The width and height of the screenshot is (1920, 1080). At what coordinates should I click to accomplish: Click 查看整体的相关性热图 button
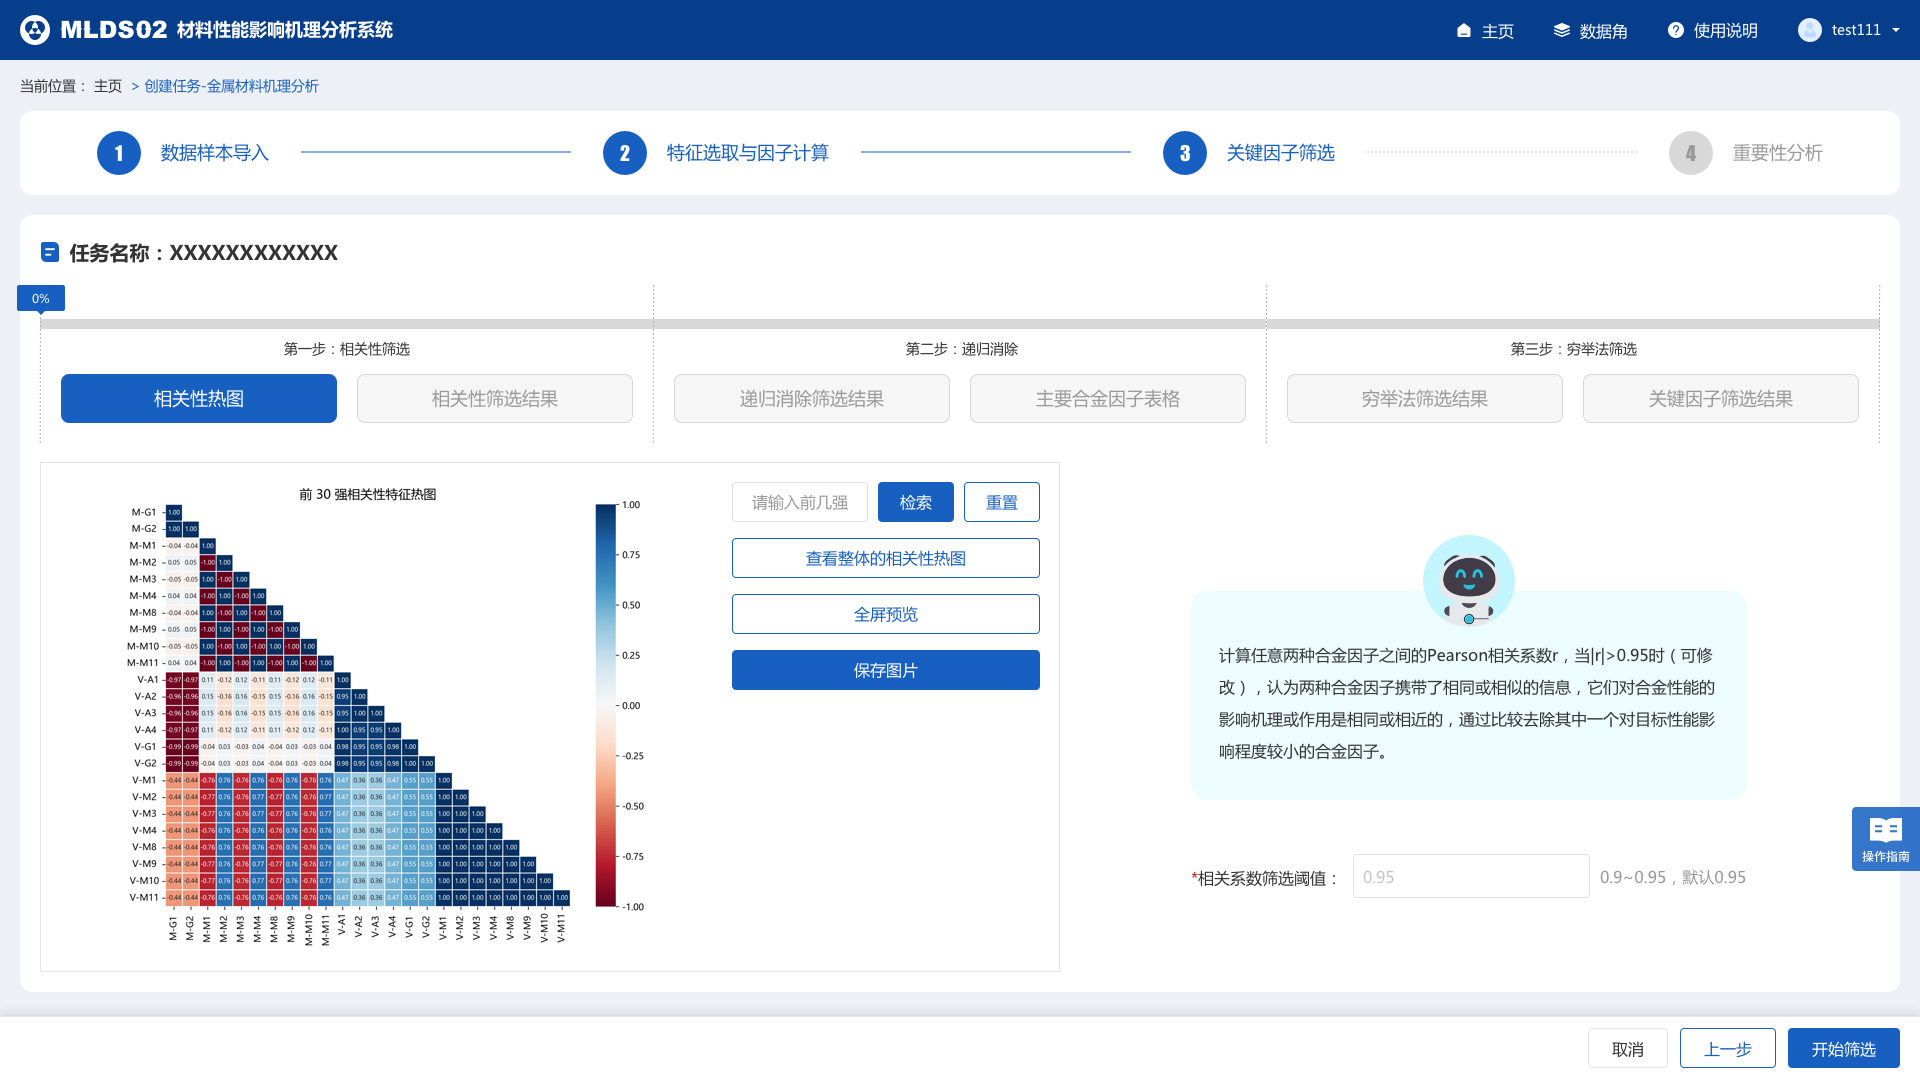(885, 558)
